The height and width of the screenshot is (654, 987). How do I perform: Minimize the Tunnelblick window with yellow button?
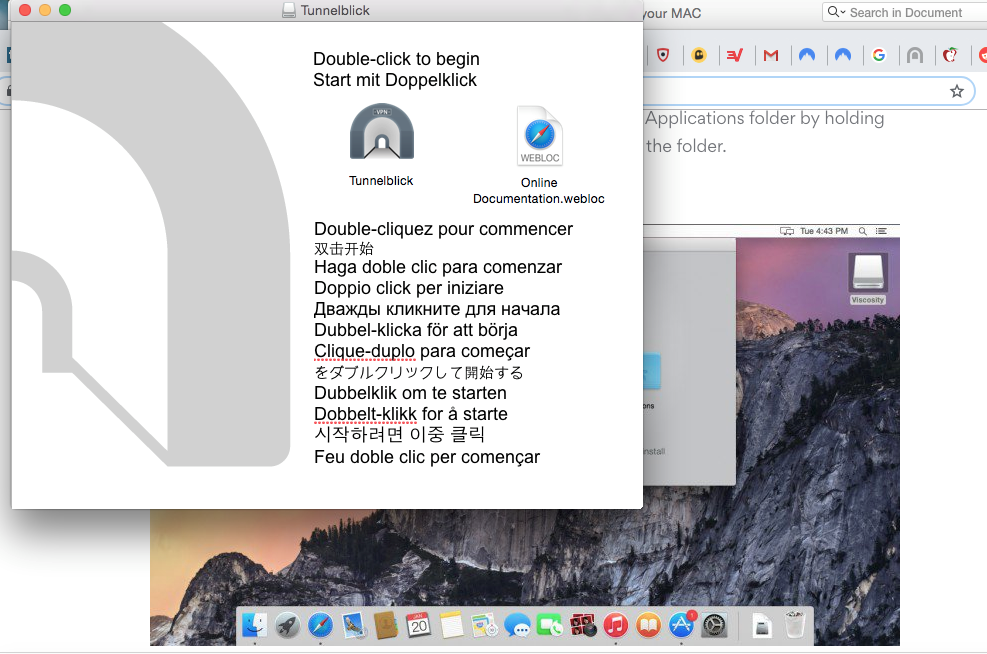coord(45,10)
